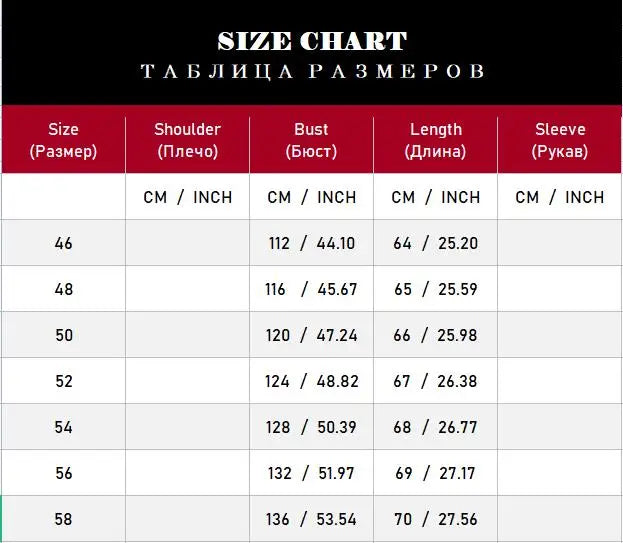Select the size 56 row label
The width and height of the screenshot is (623, 543).
click(63, 473)
